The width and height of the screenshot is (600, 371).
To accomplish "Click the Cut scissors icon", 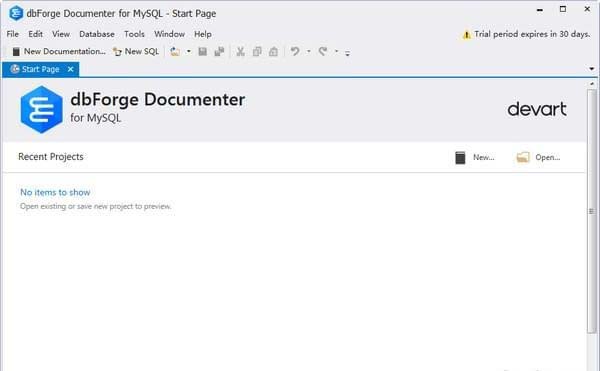I will click(x=240, y=51).
